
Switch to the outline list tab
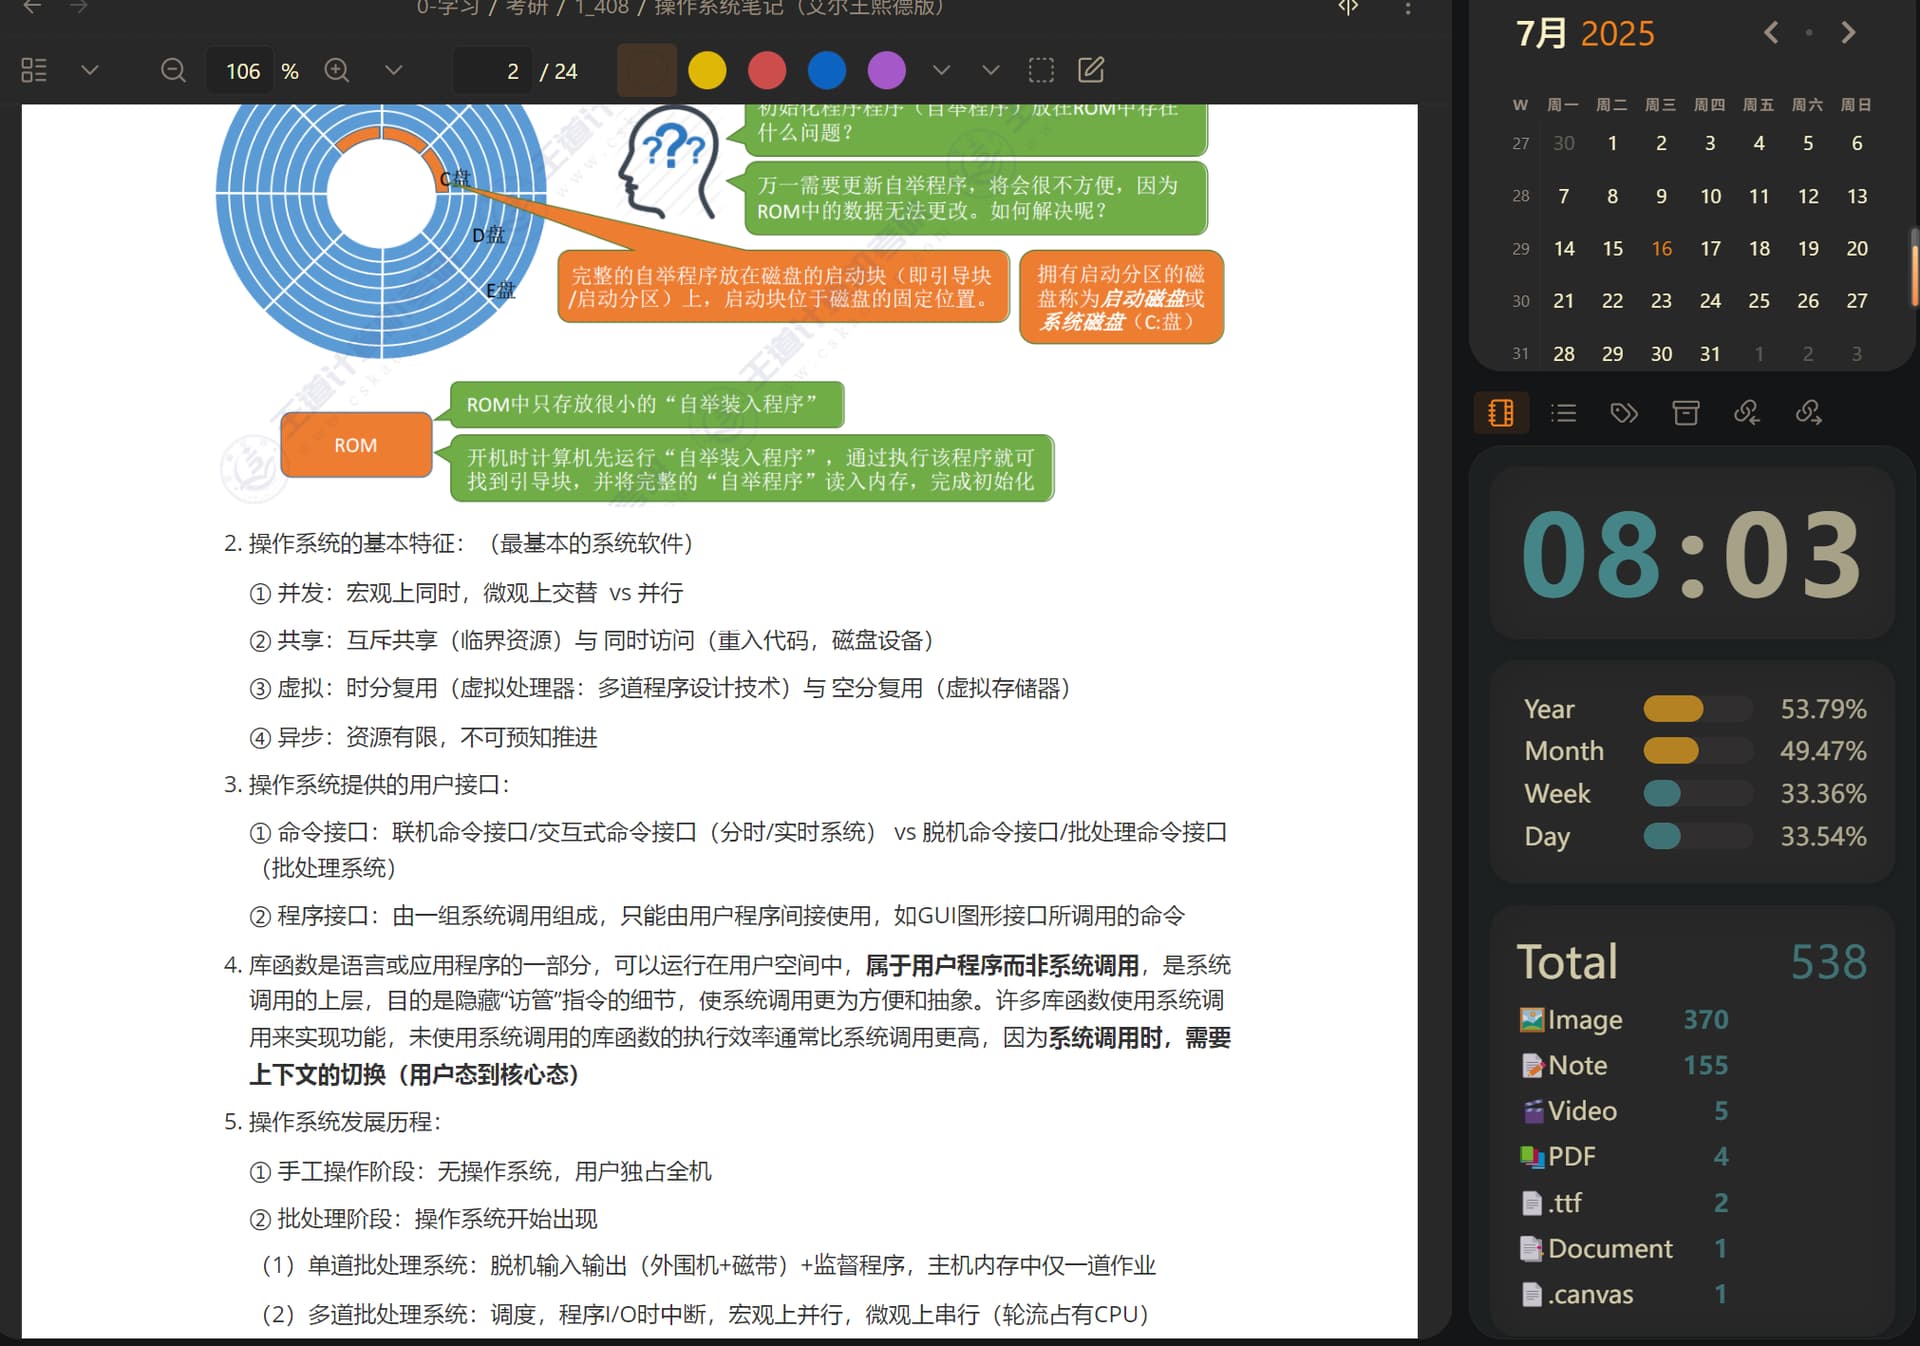[1563, 412]
